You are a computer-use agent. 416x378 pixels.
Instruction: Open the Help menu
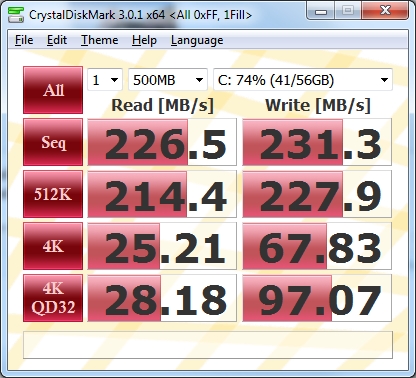(x=144, y=40)
